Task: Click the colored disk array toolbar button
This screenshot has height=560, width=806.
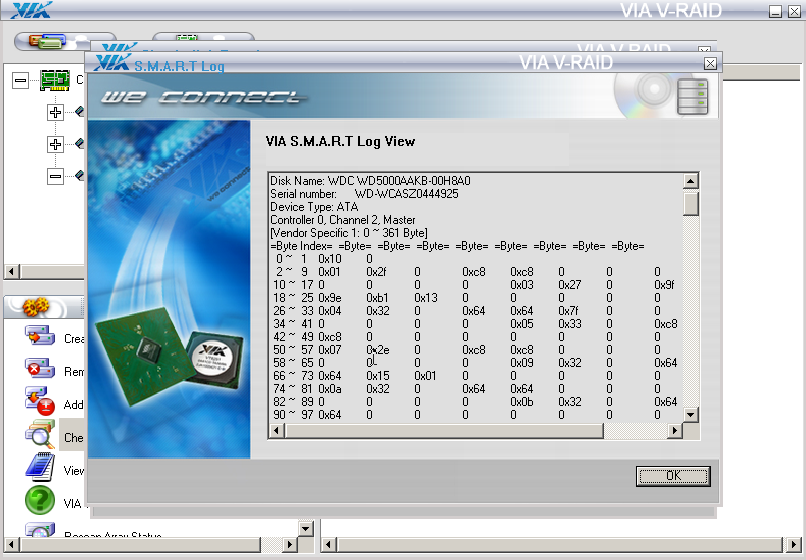Action: [x=47, y=41]
